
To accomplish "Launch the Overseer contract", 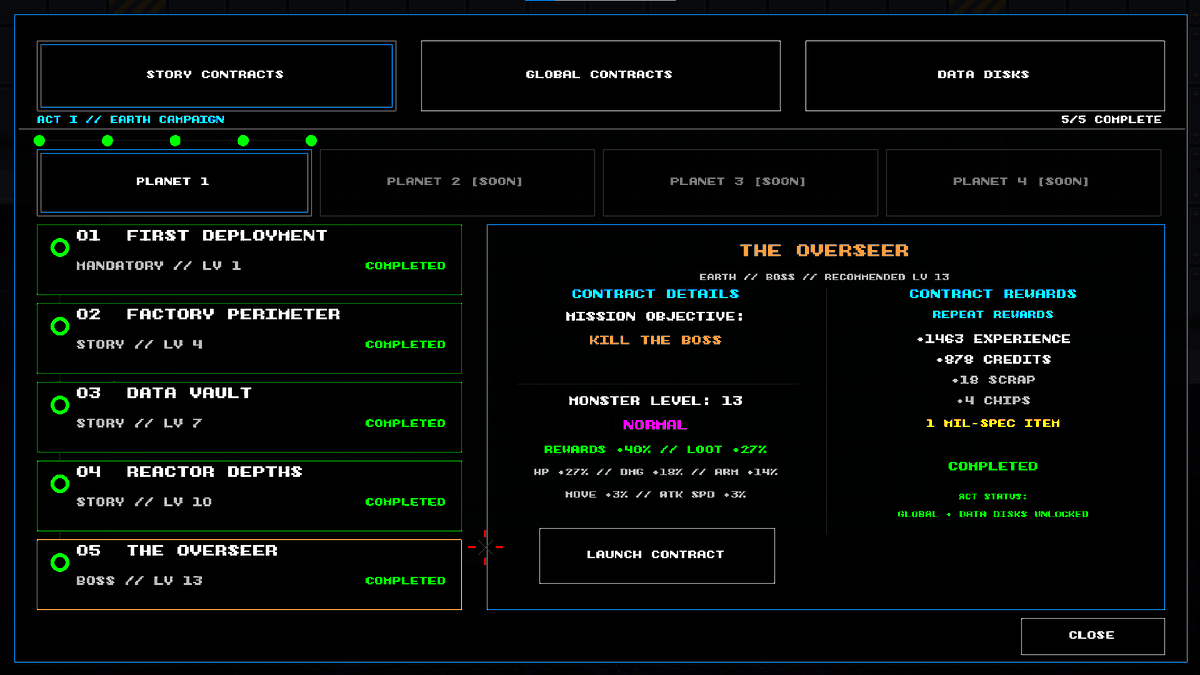I will tap(657, 555).
